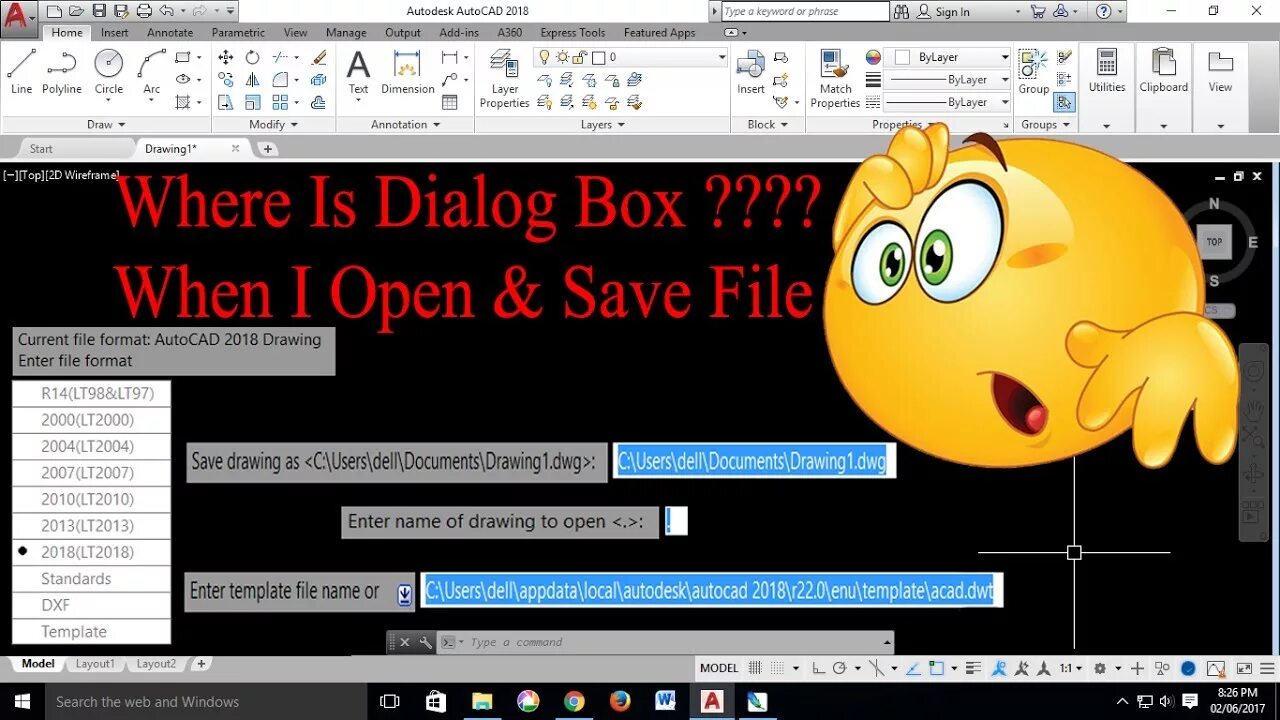Choose DXF file format option

[x=91, y=605]
